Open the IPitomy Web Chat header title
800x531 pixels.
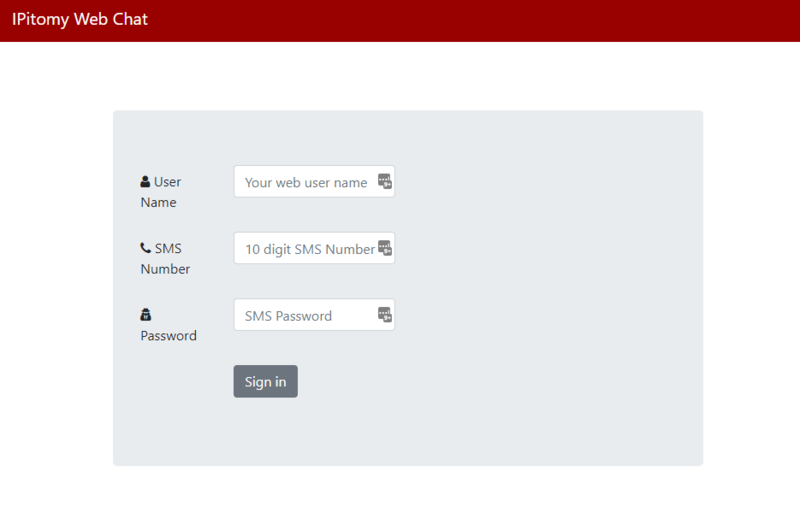coord(80,19)
